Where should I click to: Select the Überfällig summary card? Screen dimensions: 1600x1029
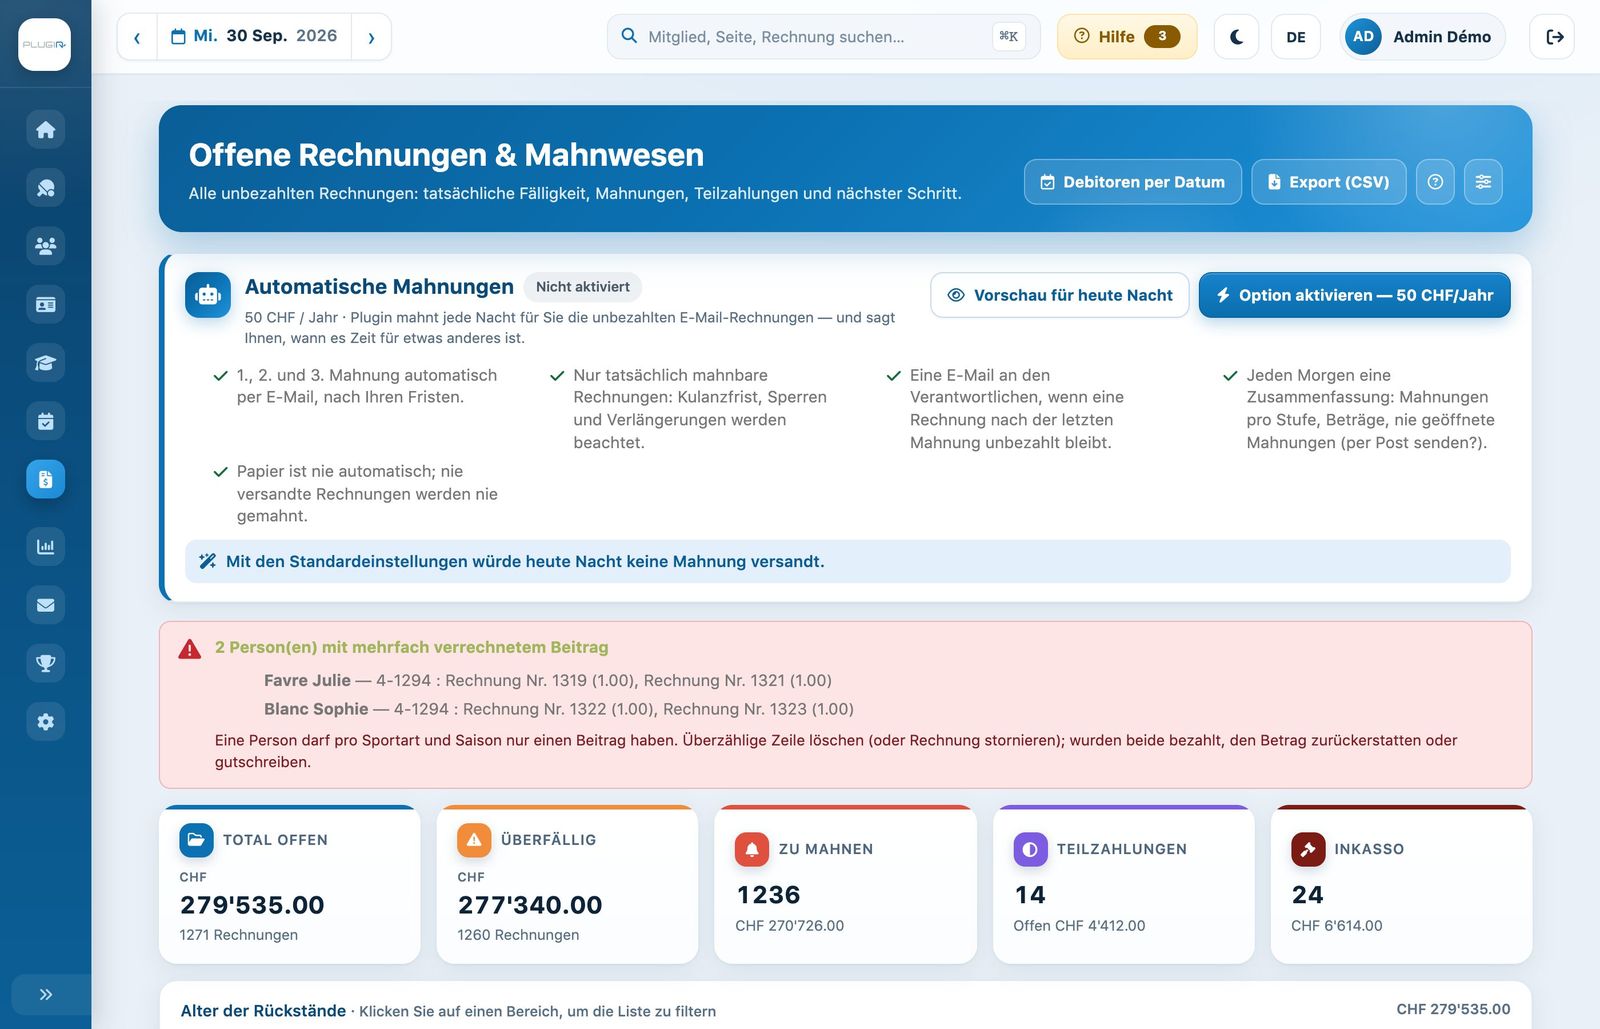coord(567,885)
